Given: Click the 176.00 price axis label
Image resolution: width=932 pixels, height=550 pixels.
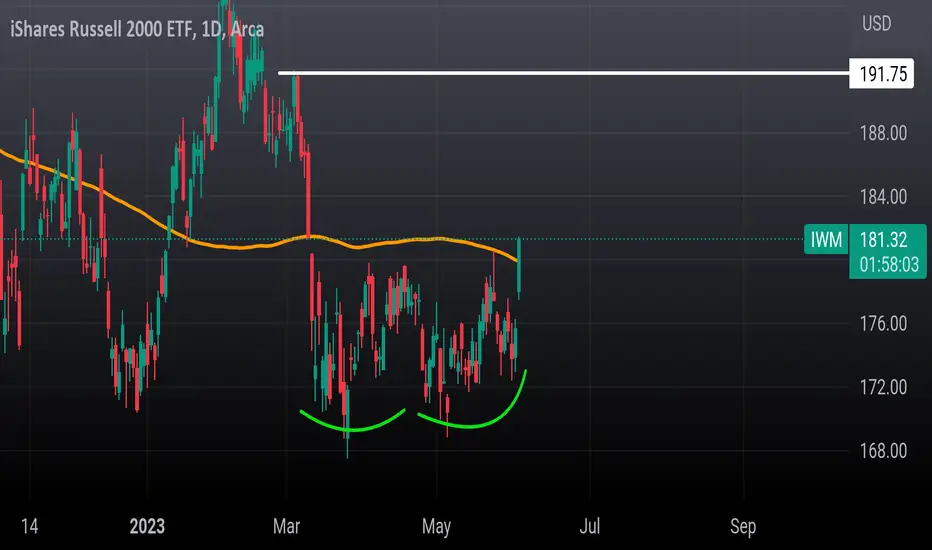Looking at the screenshot, I should pyautogui.click(x=883, y=324).
